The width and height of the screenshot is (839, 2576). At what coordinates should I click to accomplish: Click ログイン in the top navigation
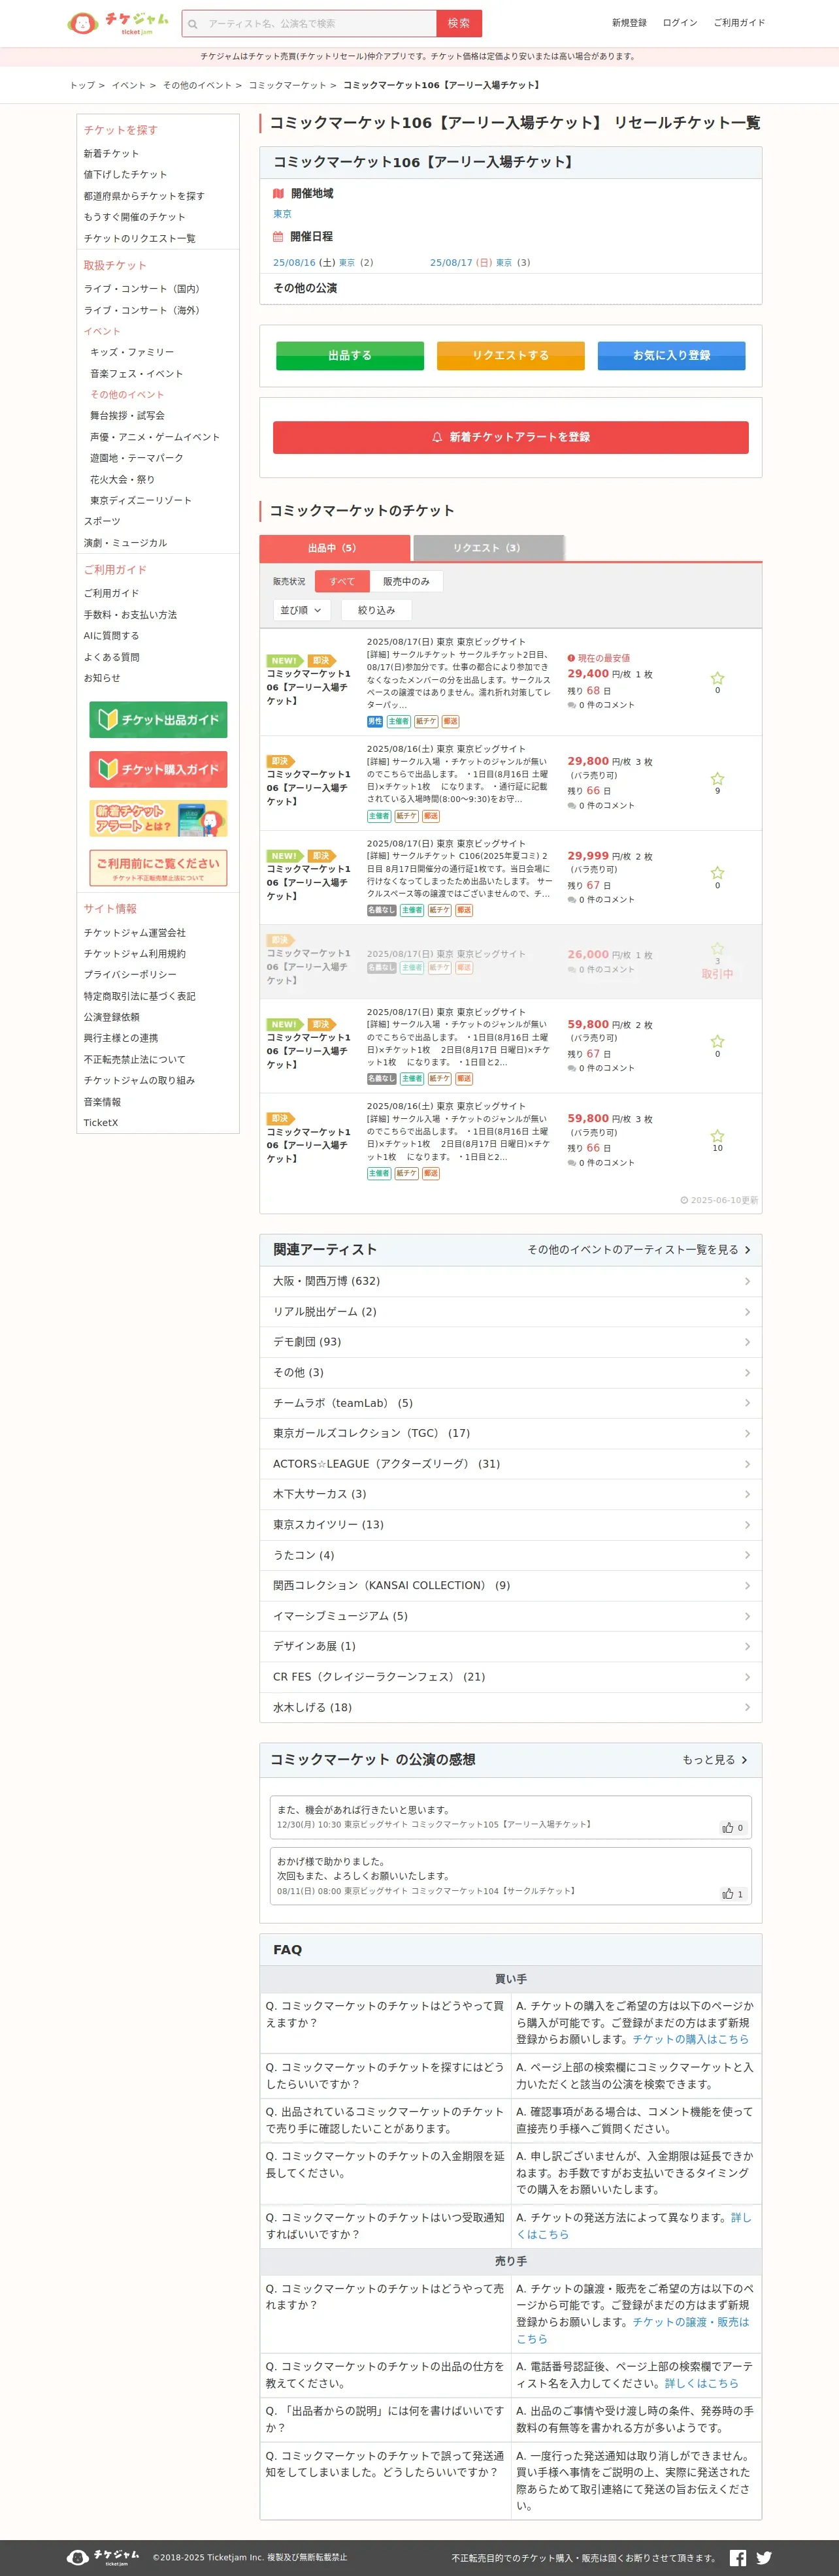click(680, 23)
